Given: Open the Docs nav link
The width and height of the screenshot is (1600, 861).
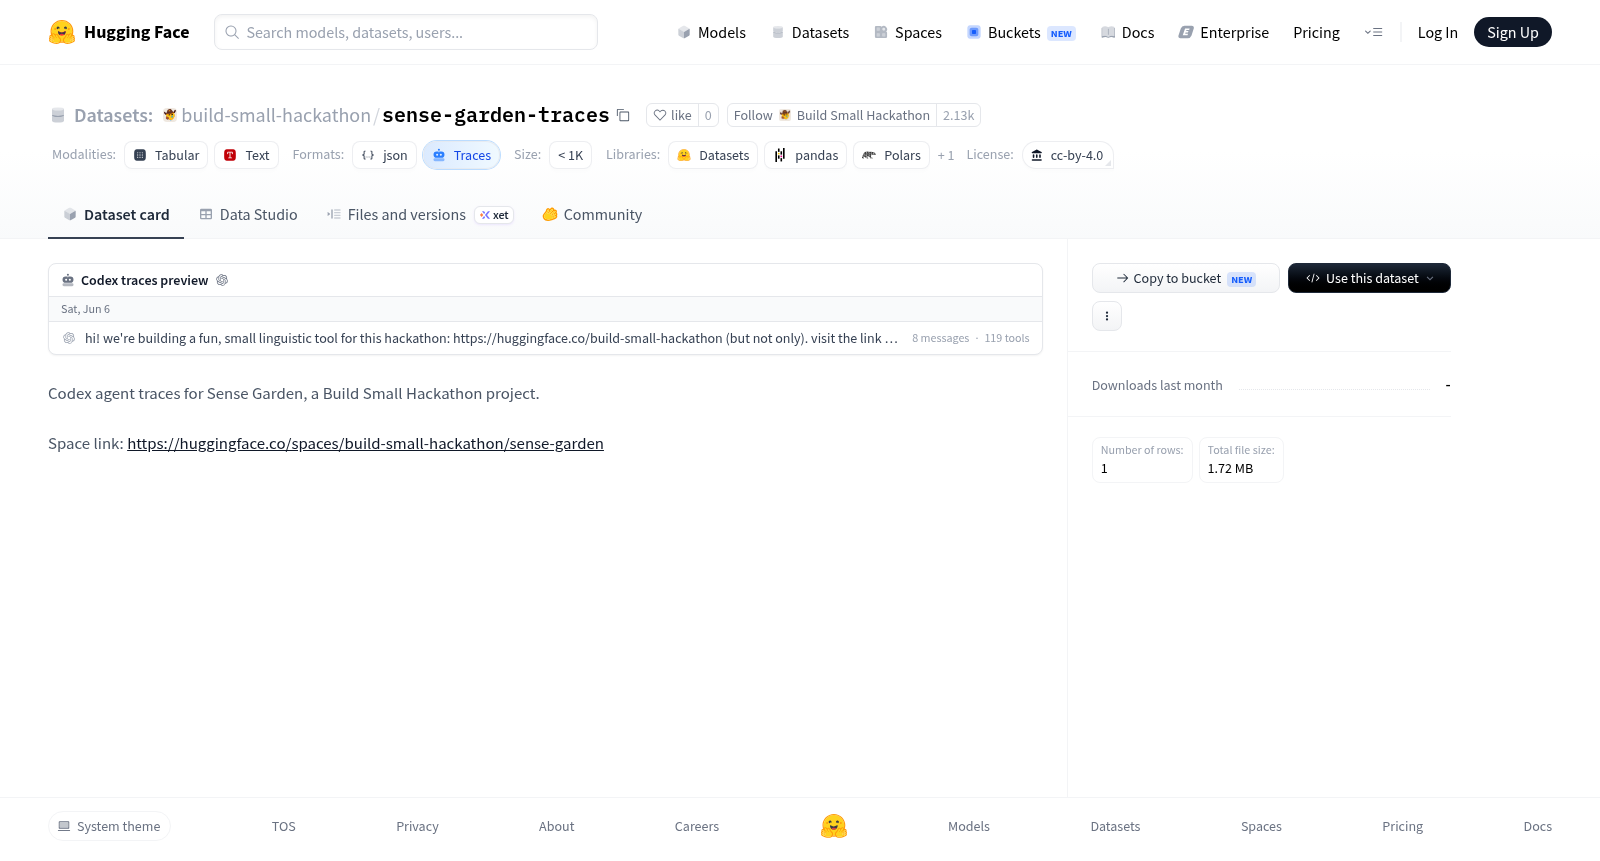Looking at the screenshot, I should coord(1127,32).
